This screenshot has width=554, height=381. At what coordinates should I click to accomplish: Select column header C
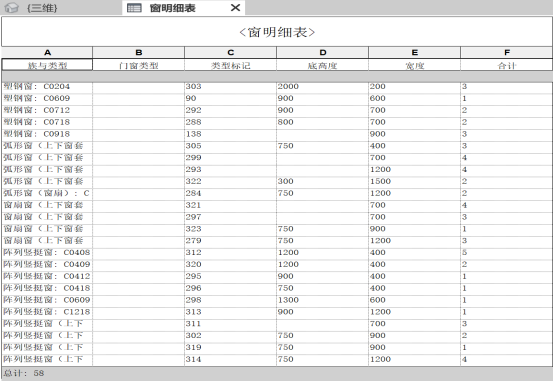pyautogui.click(x=230, y=53)
